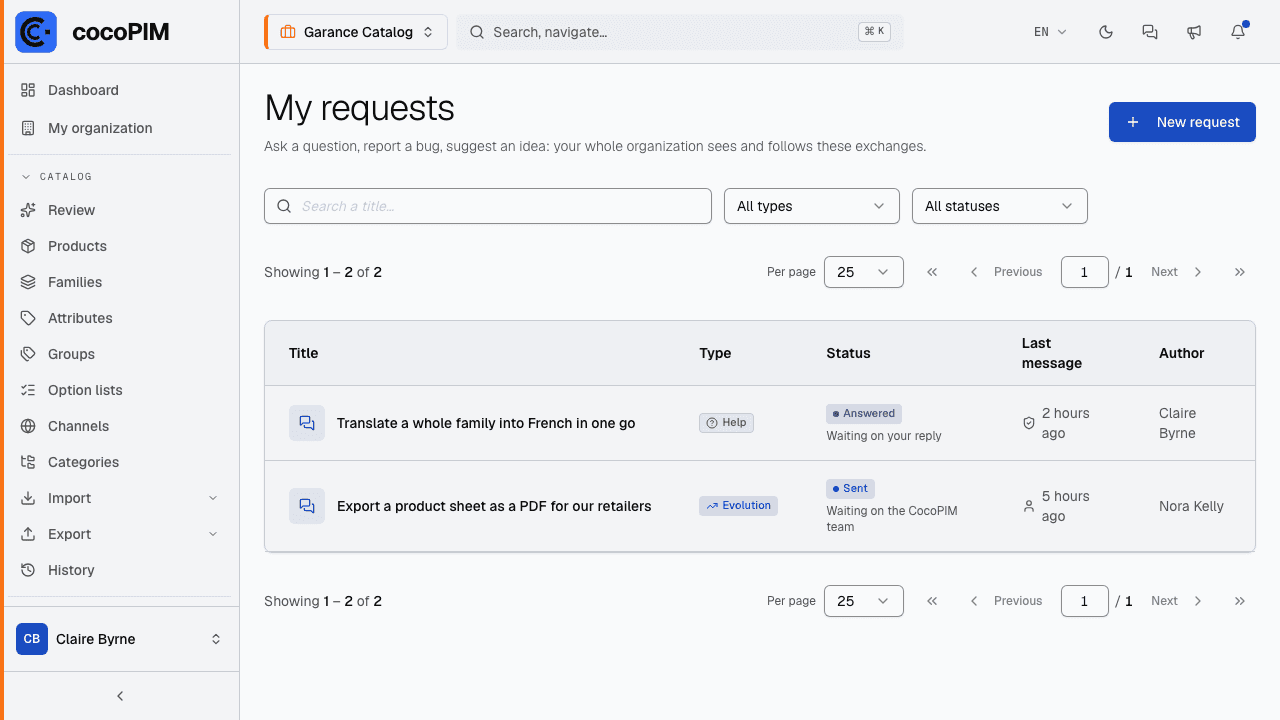Screen dimensions: 1280x720
Task: Click the cocoPIM logo icon
Action: 36,32
